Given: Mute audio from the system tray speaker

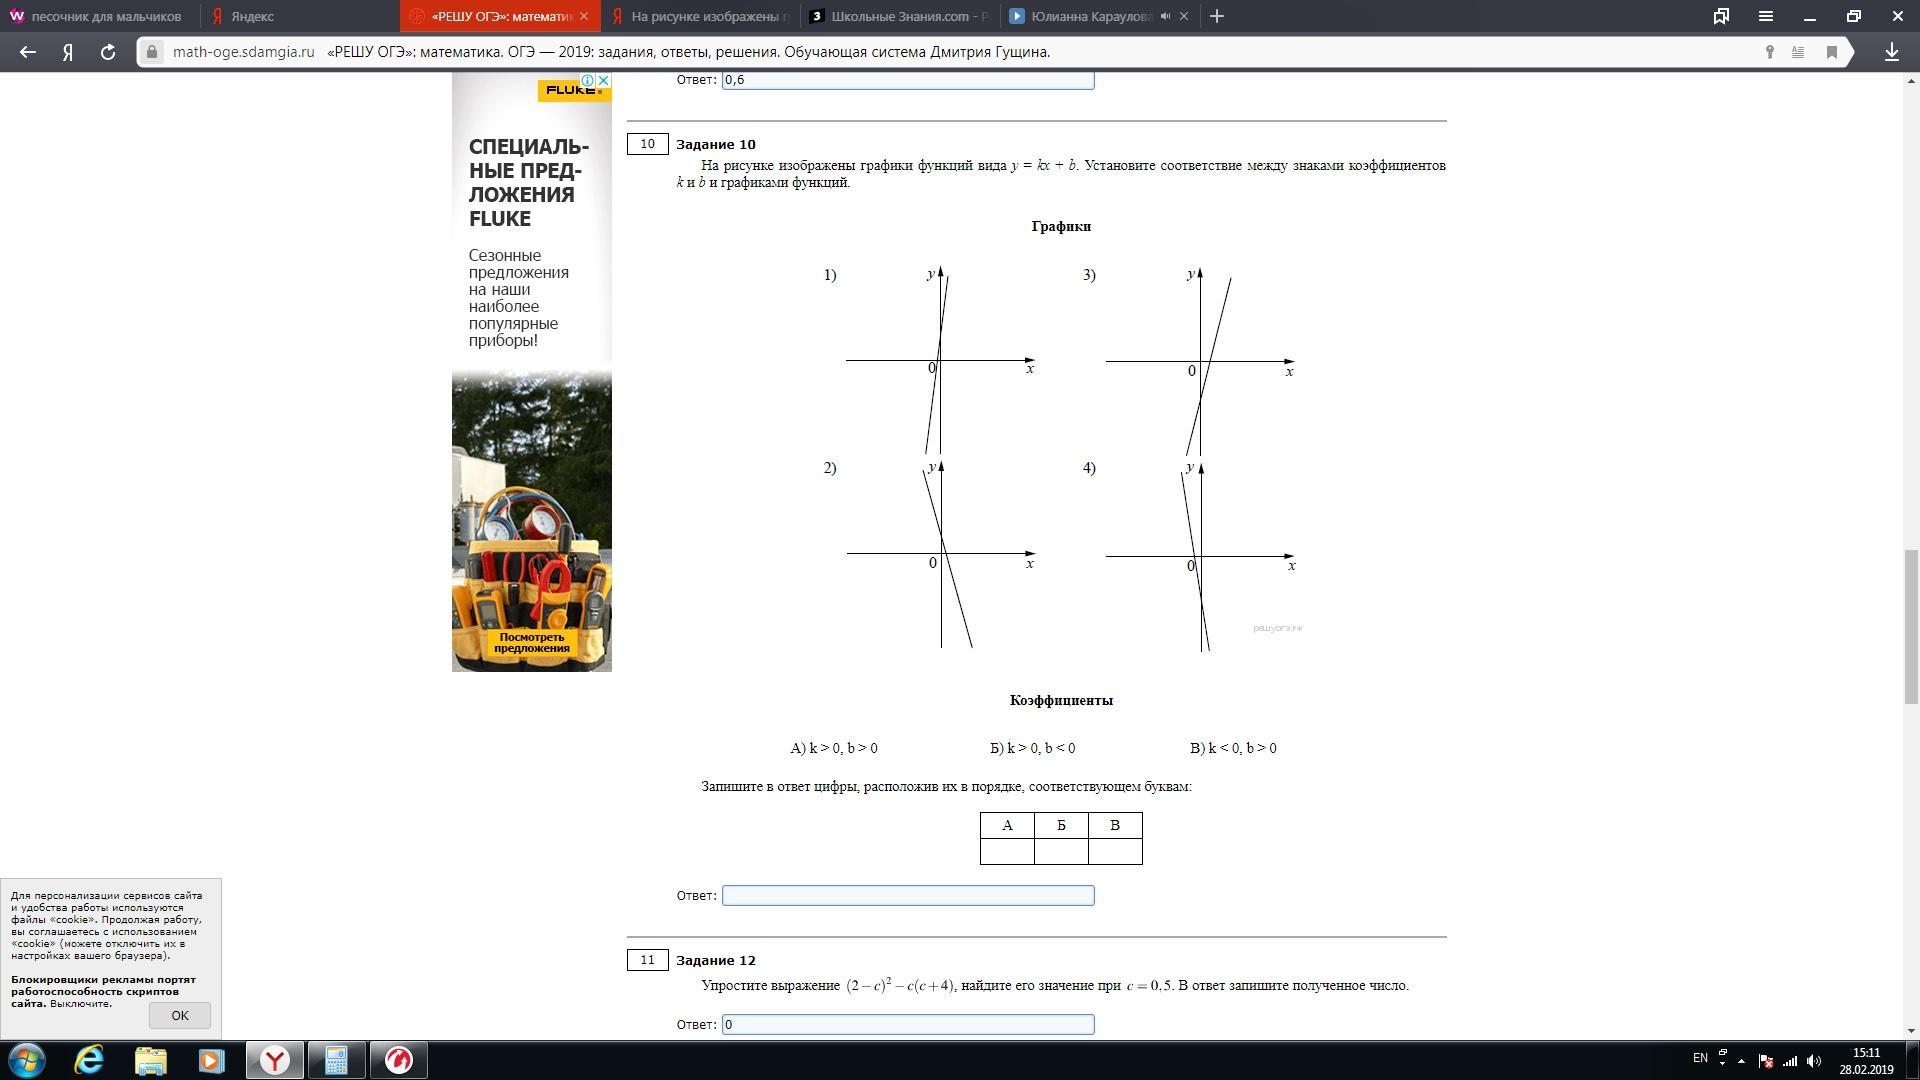Looking at the screenshot, I should 1815,1060.
